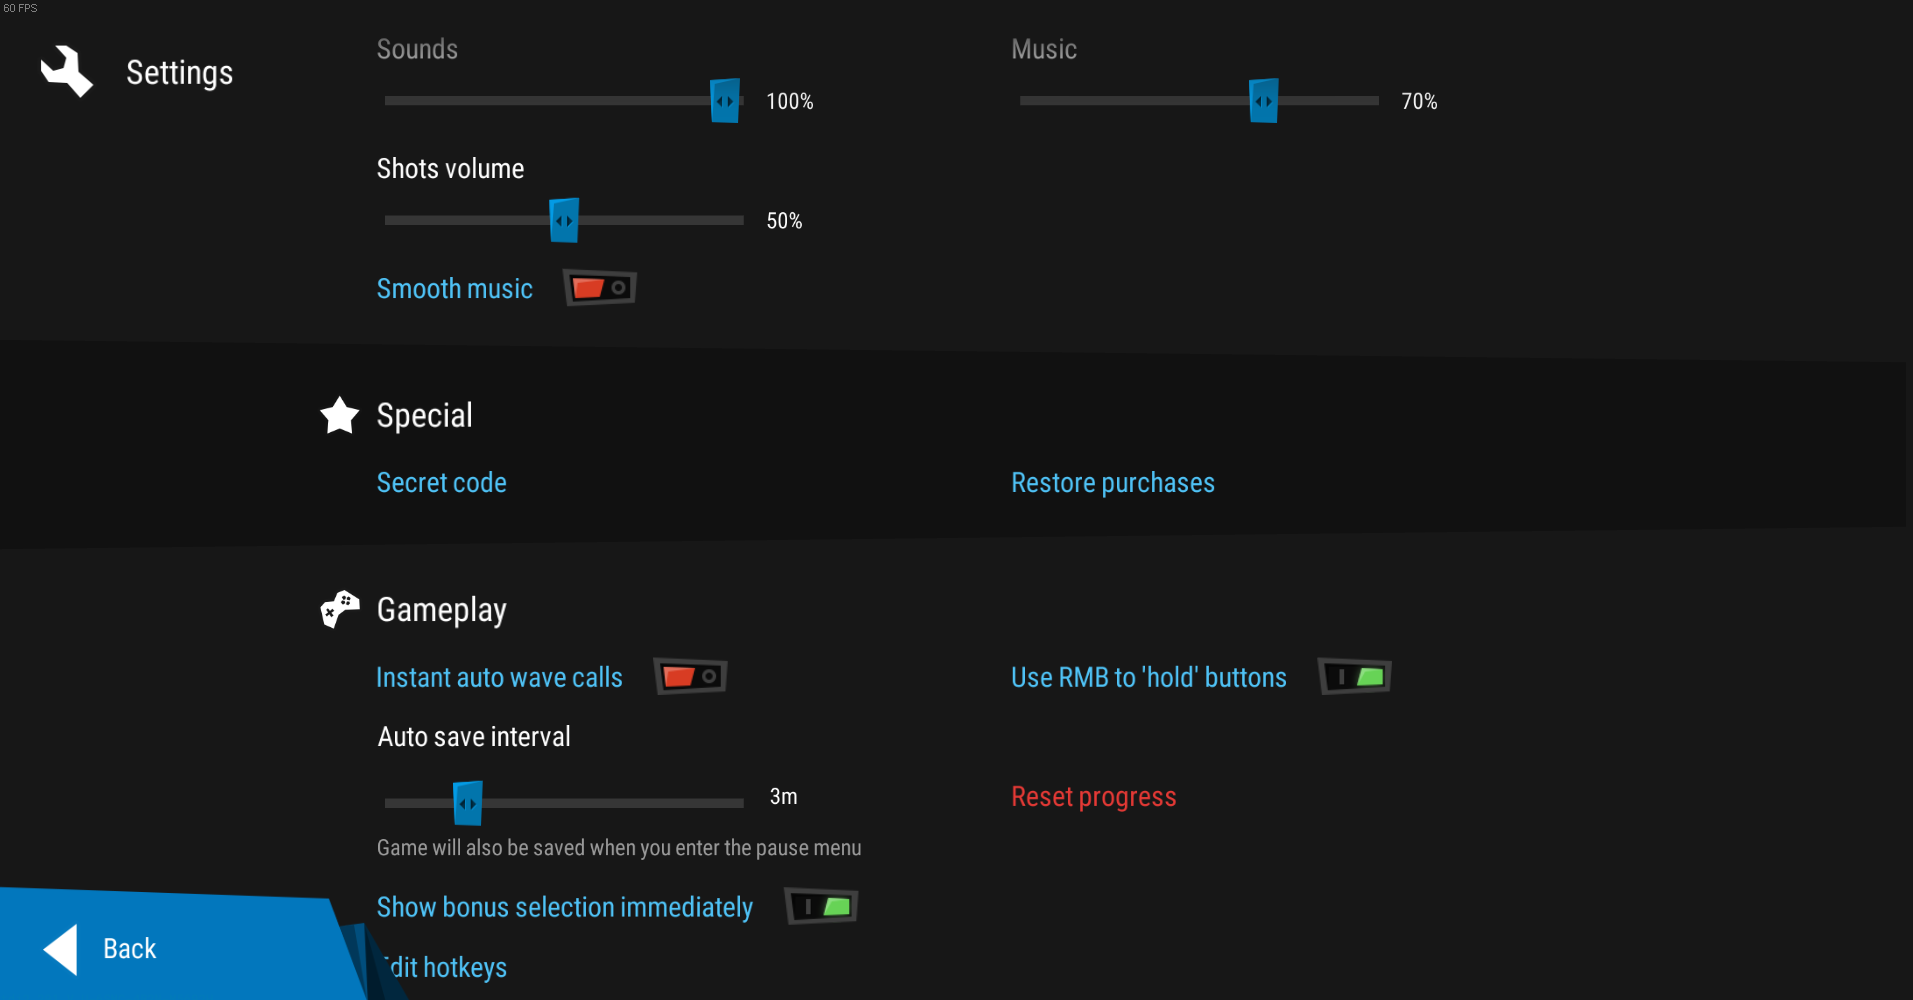1913x1000 pixels.
Task: Click the Shots volume slider handle
Action: [564, 220]
